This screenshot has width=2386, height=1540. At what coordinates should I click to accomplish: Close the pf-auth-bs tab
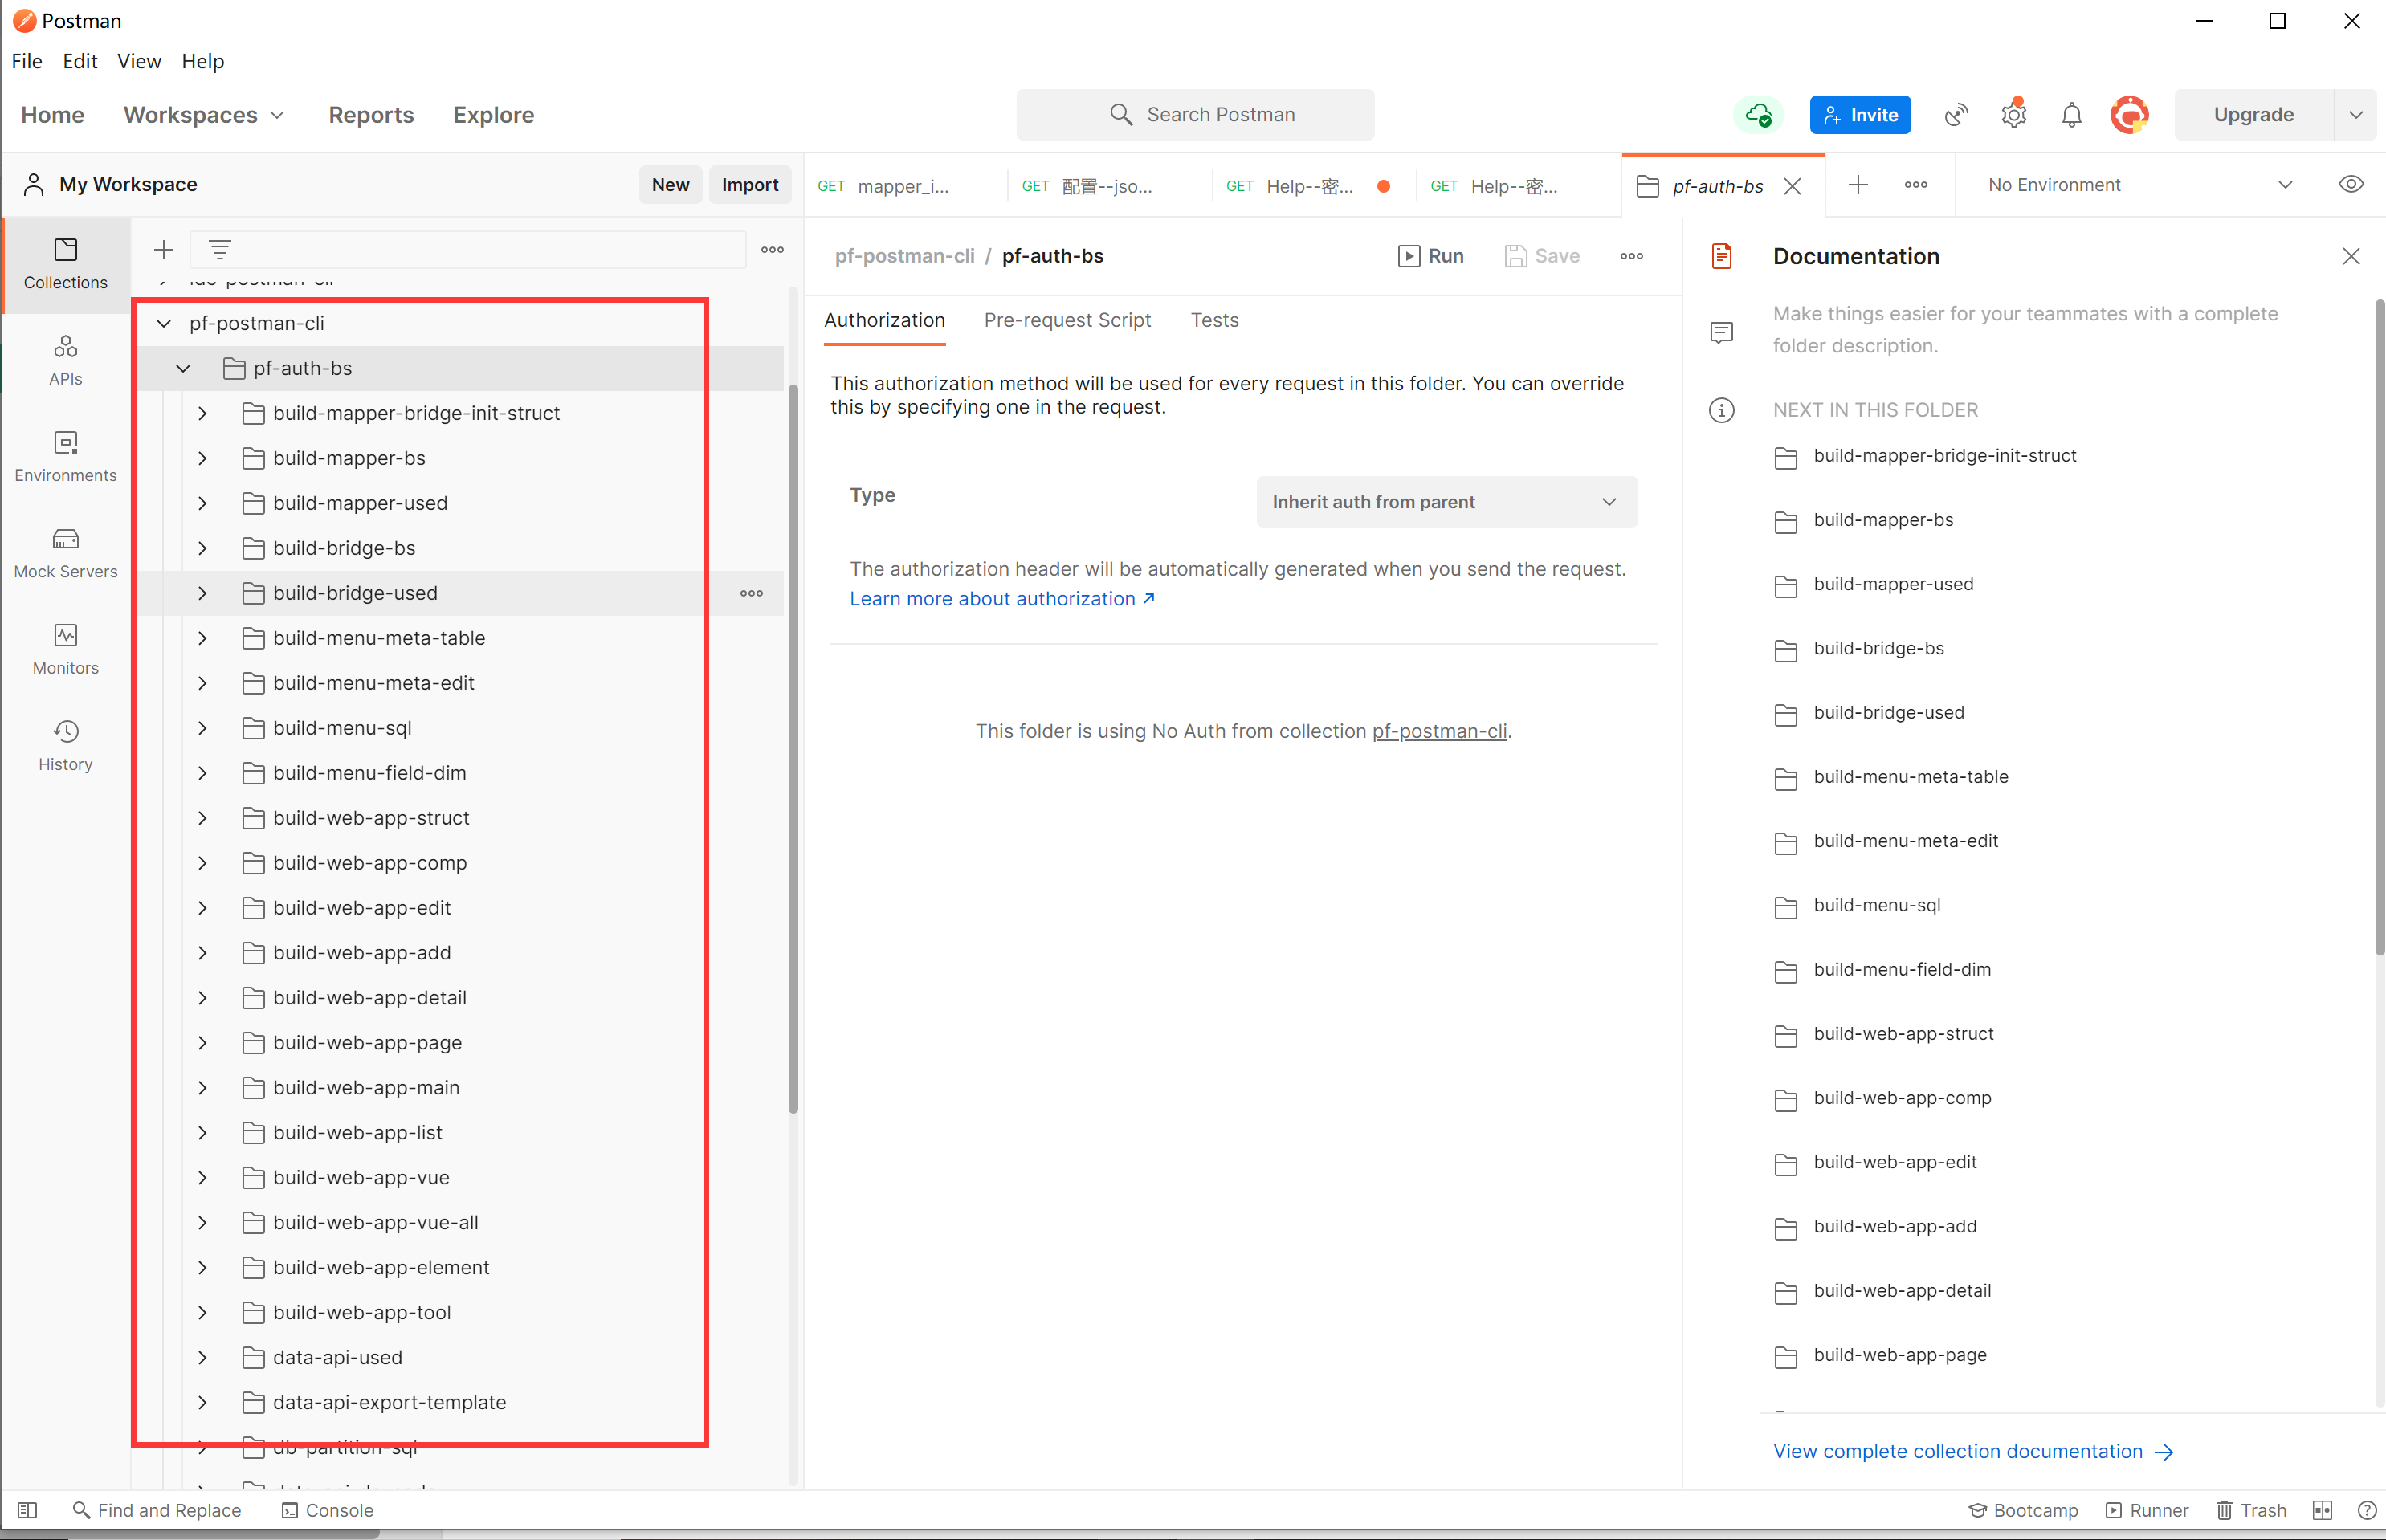pyautogui.click(x=1792, y=186)
